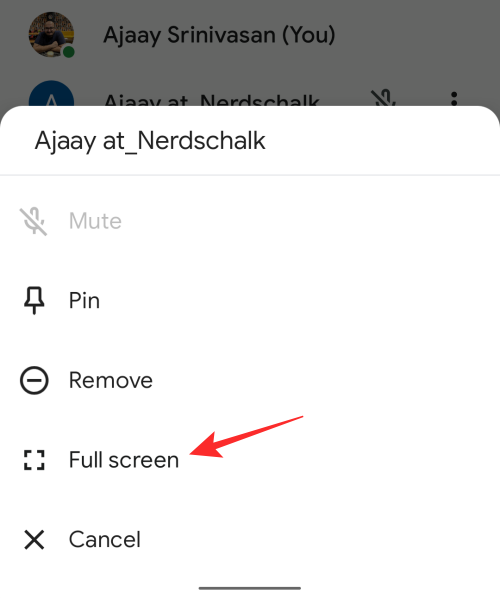Choose the Mute menu option
Viewport: 500px width, 598px height.
(x=250, y=221)
